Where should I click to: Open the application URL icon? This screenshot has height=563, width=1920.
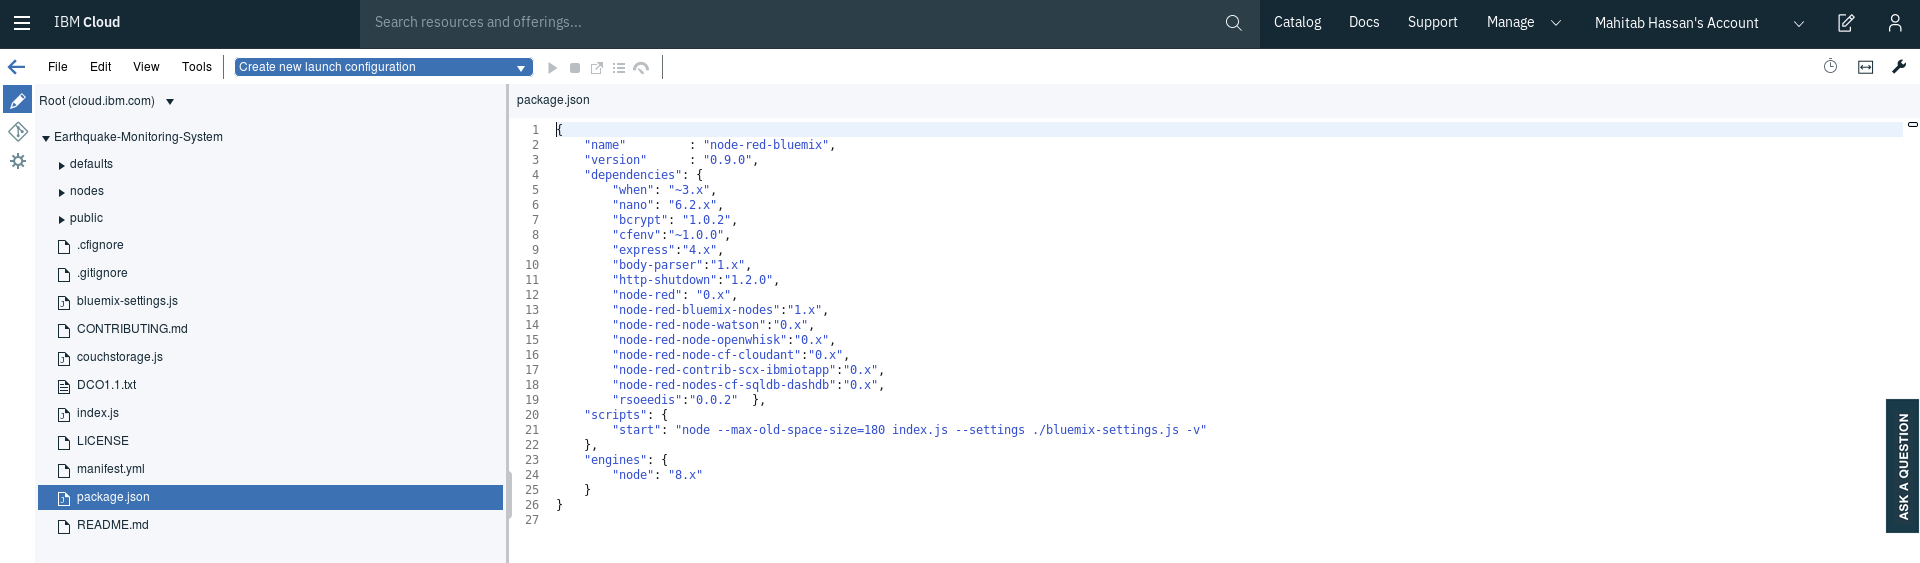pyautogui.click(x=597, y=68)
